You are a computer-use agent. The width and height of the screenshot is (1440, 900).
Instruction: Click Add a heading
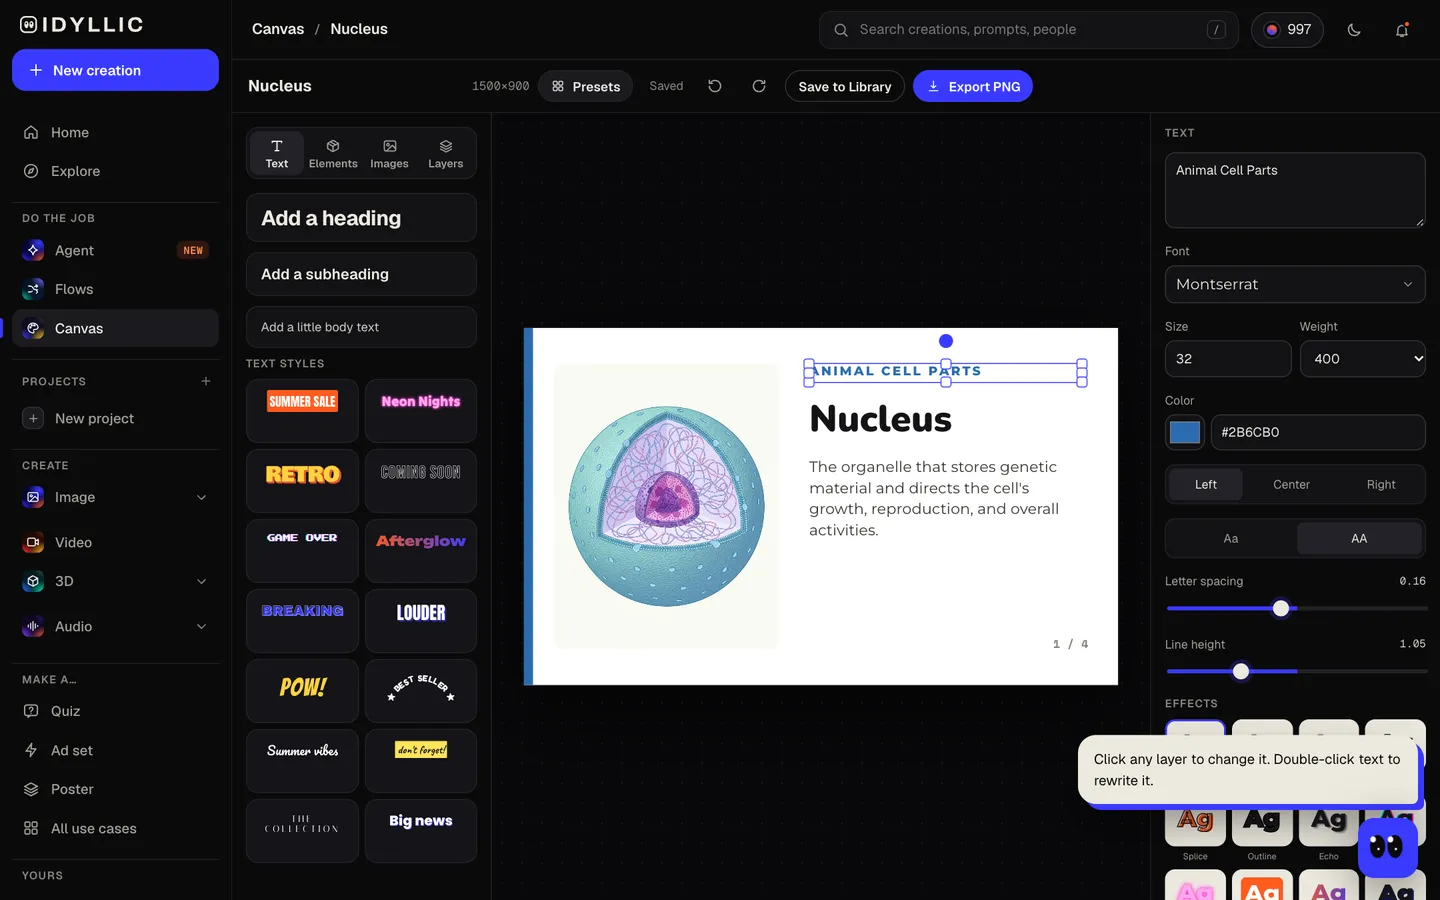tap(361, 218)
